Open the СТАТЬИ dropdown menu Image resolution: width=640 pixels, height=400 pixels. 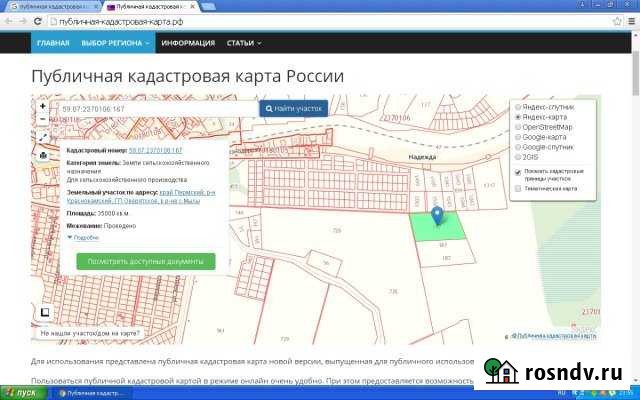click(244, 43)
